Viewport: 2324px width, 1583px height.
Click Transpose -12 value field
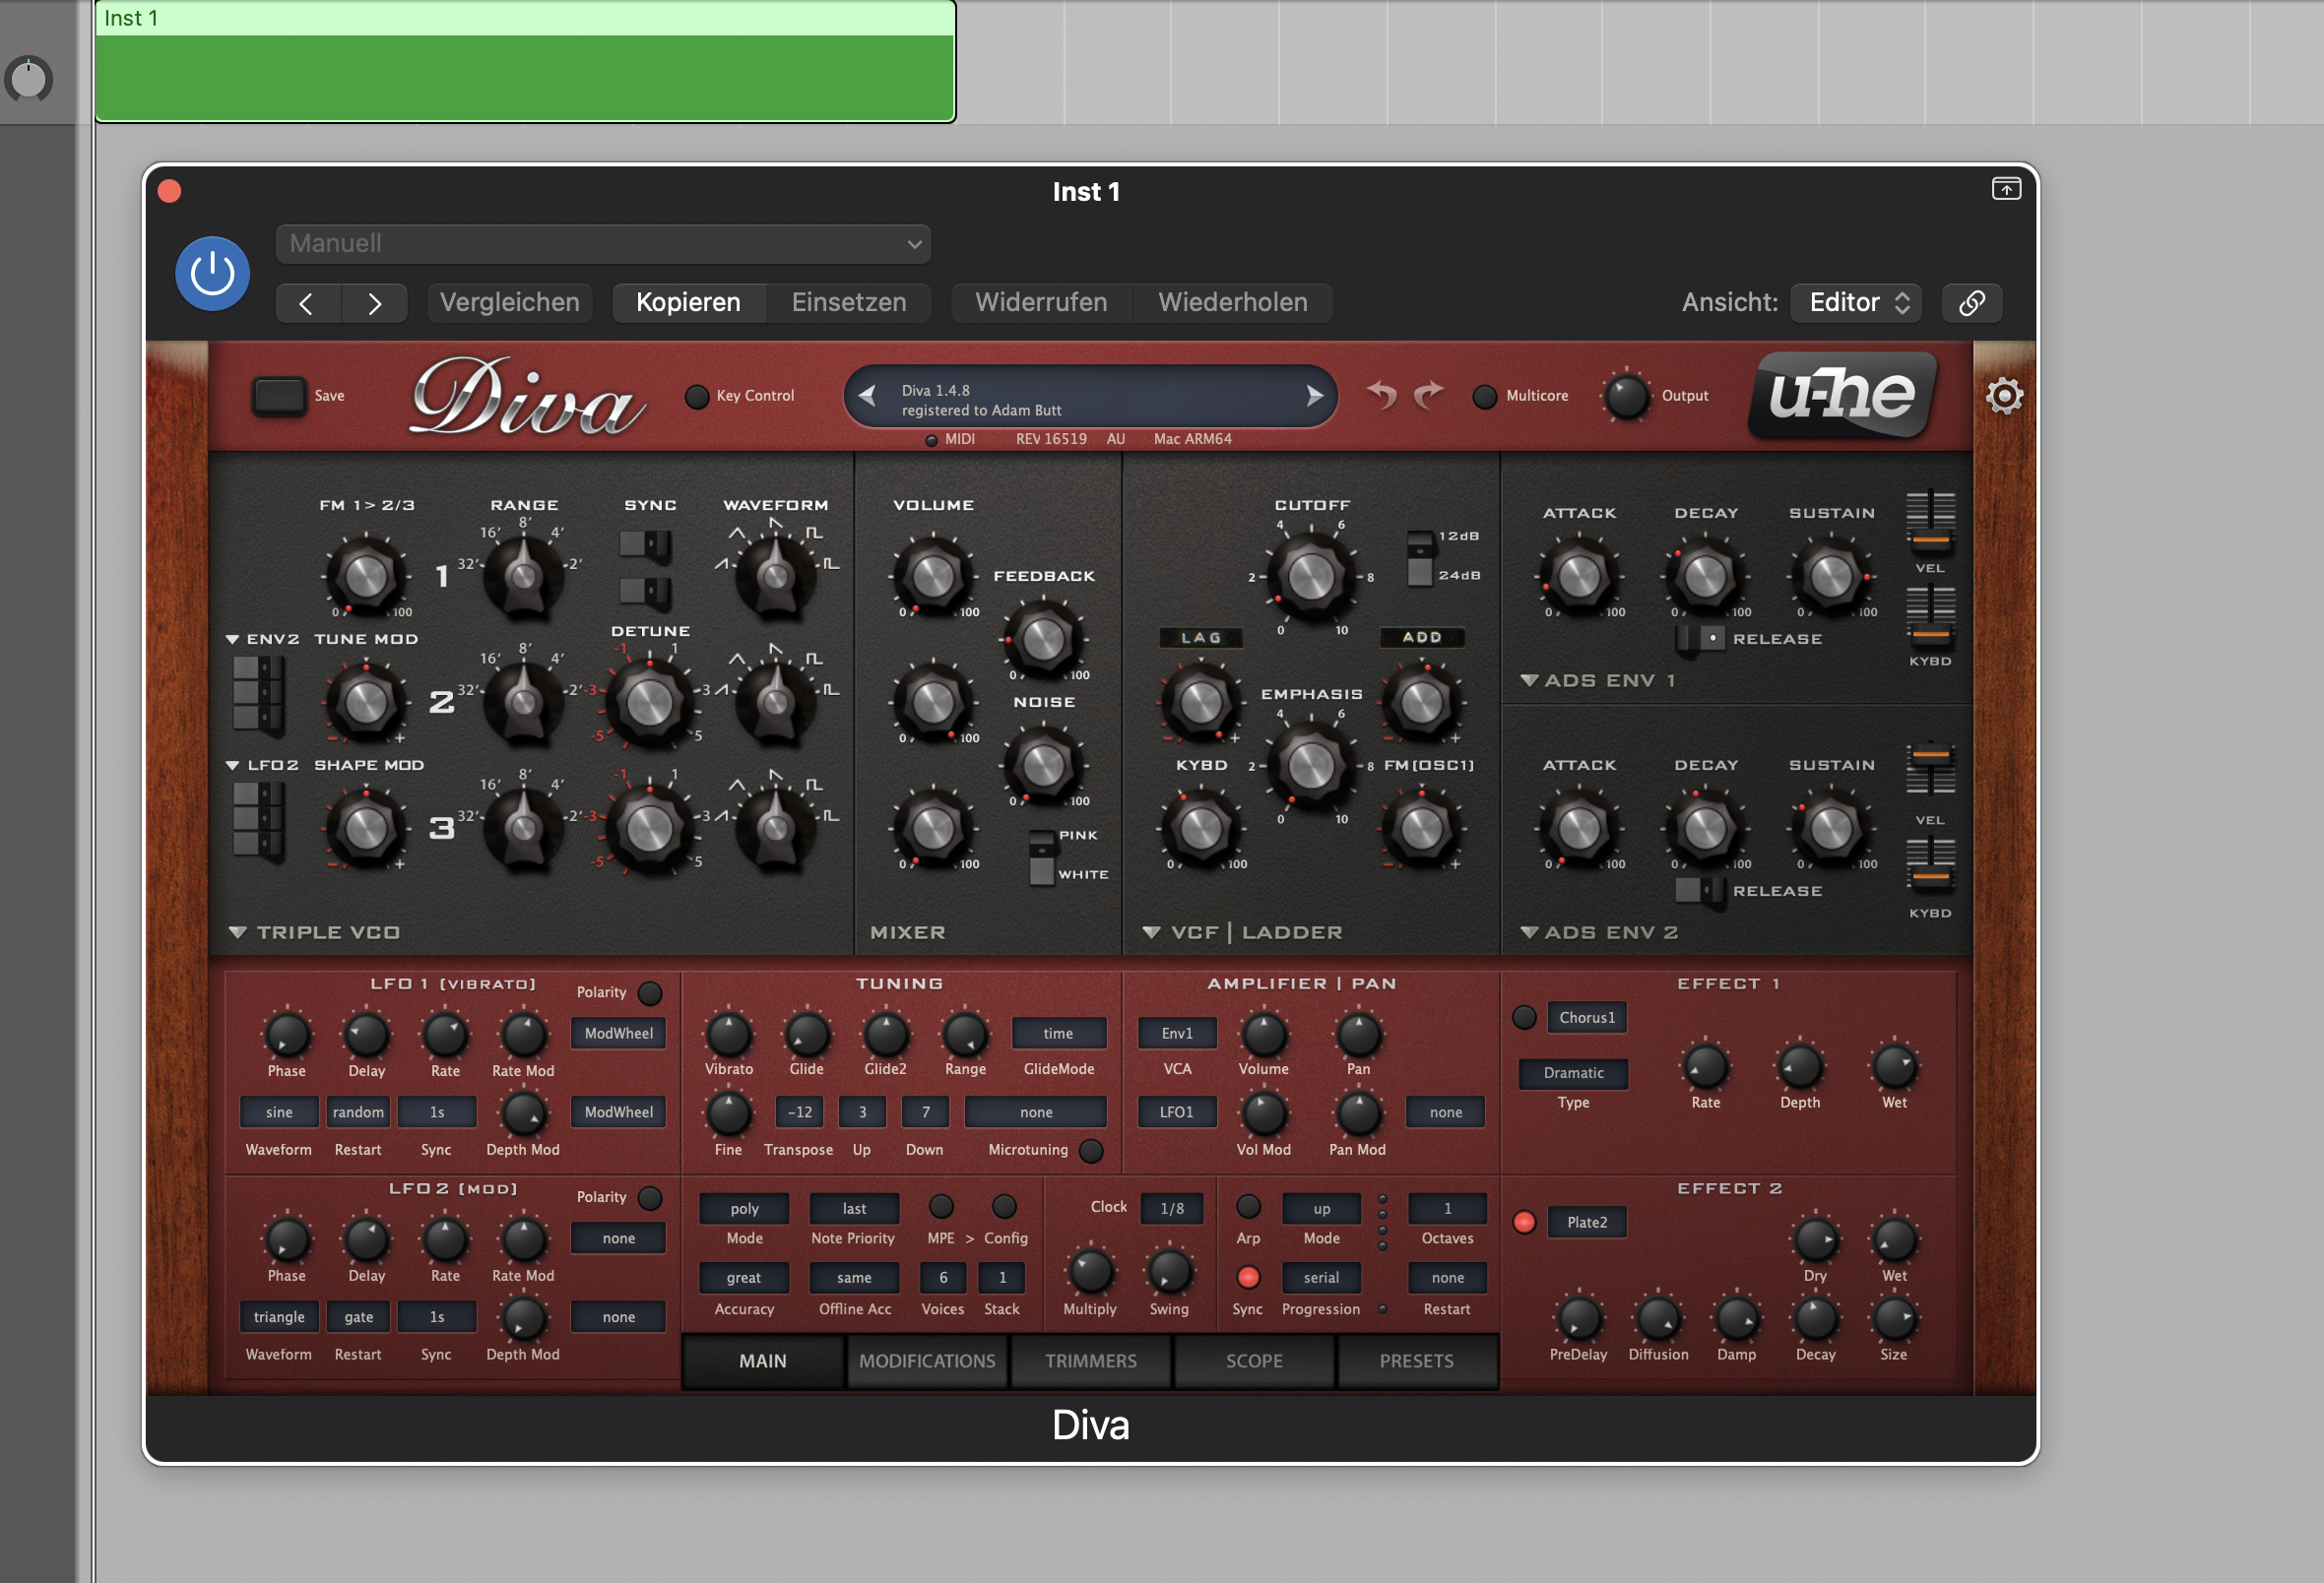(799, 1112)
